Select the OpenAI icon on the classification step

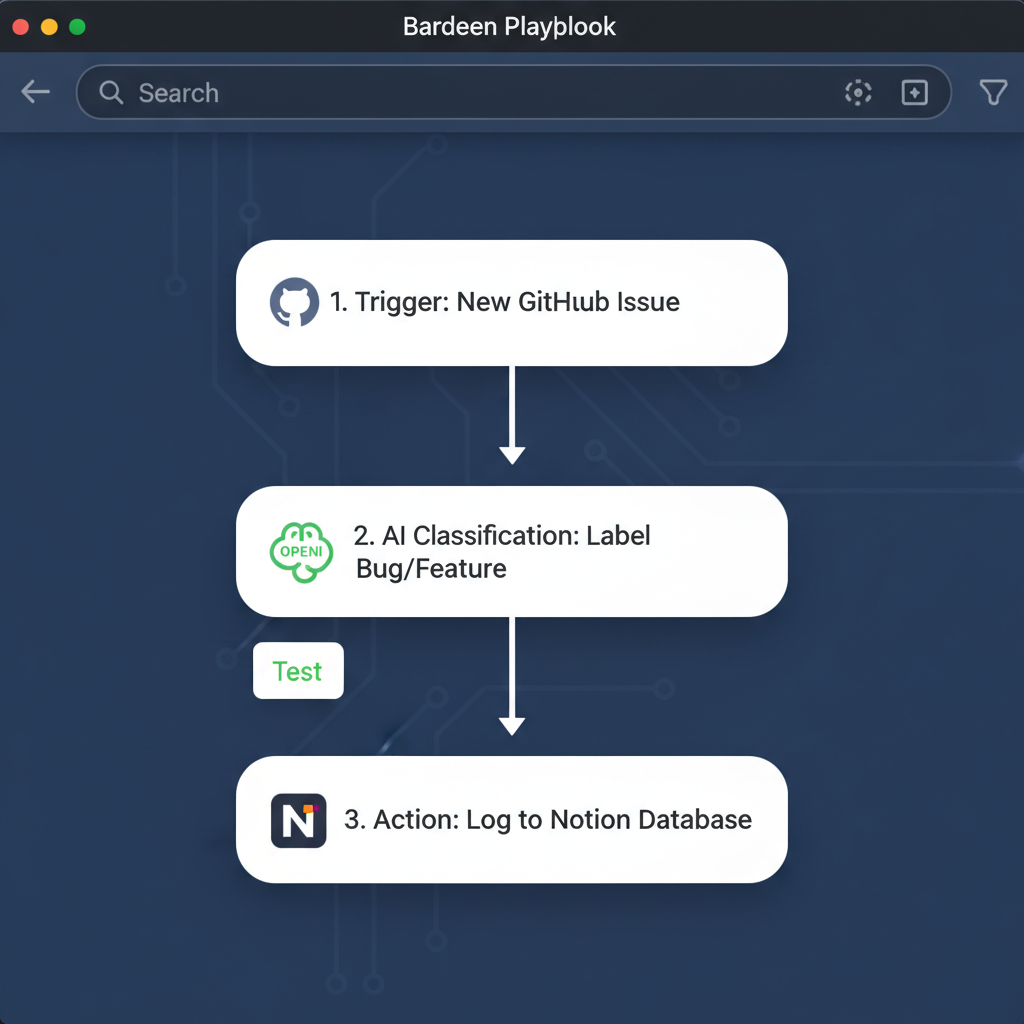pyautogui.click(x=298, y=550)
